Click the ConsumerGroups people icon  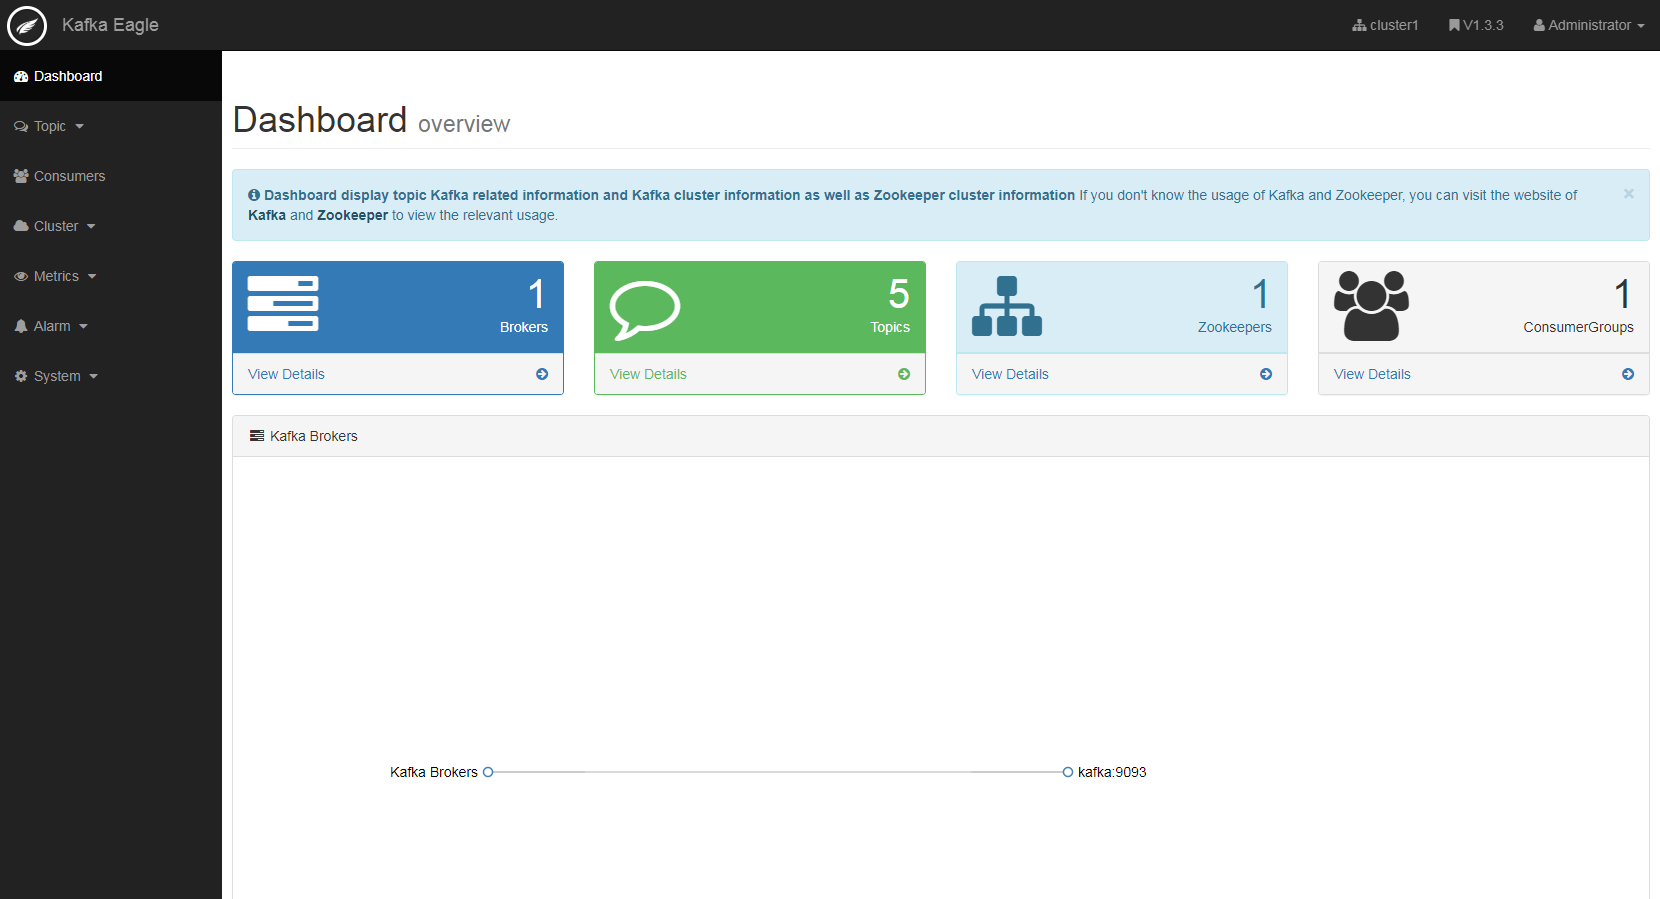1371,306
